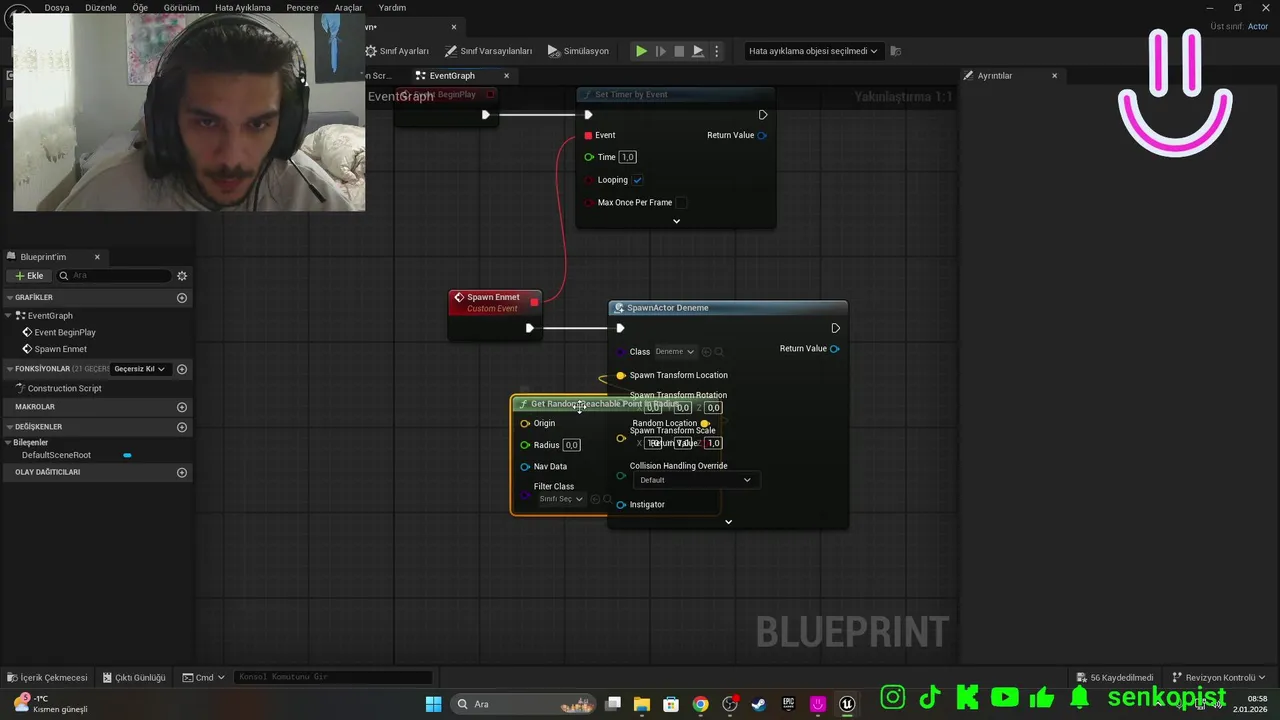Expand Set Timer by Event node chevron
The width and height of the screenshot is (1280, 720).
pos(676,221)
